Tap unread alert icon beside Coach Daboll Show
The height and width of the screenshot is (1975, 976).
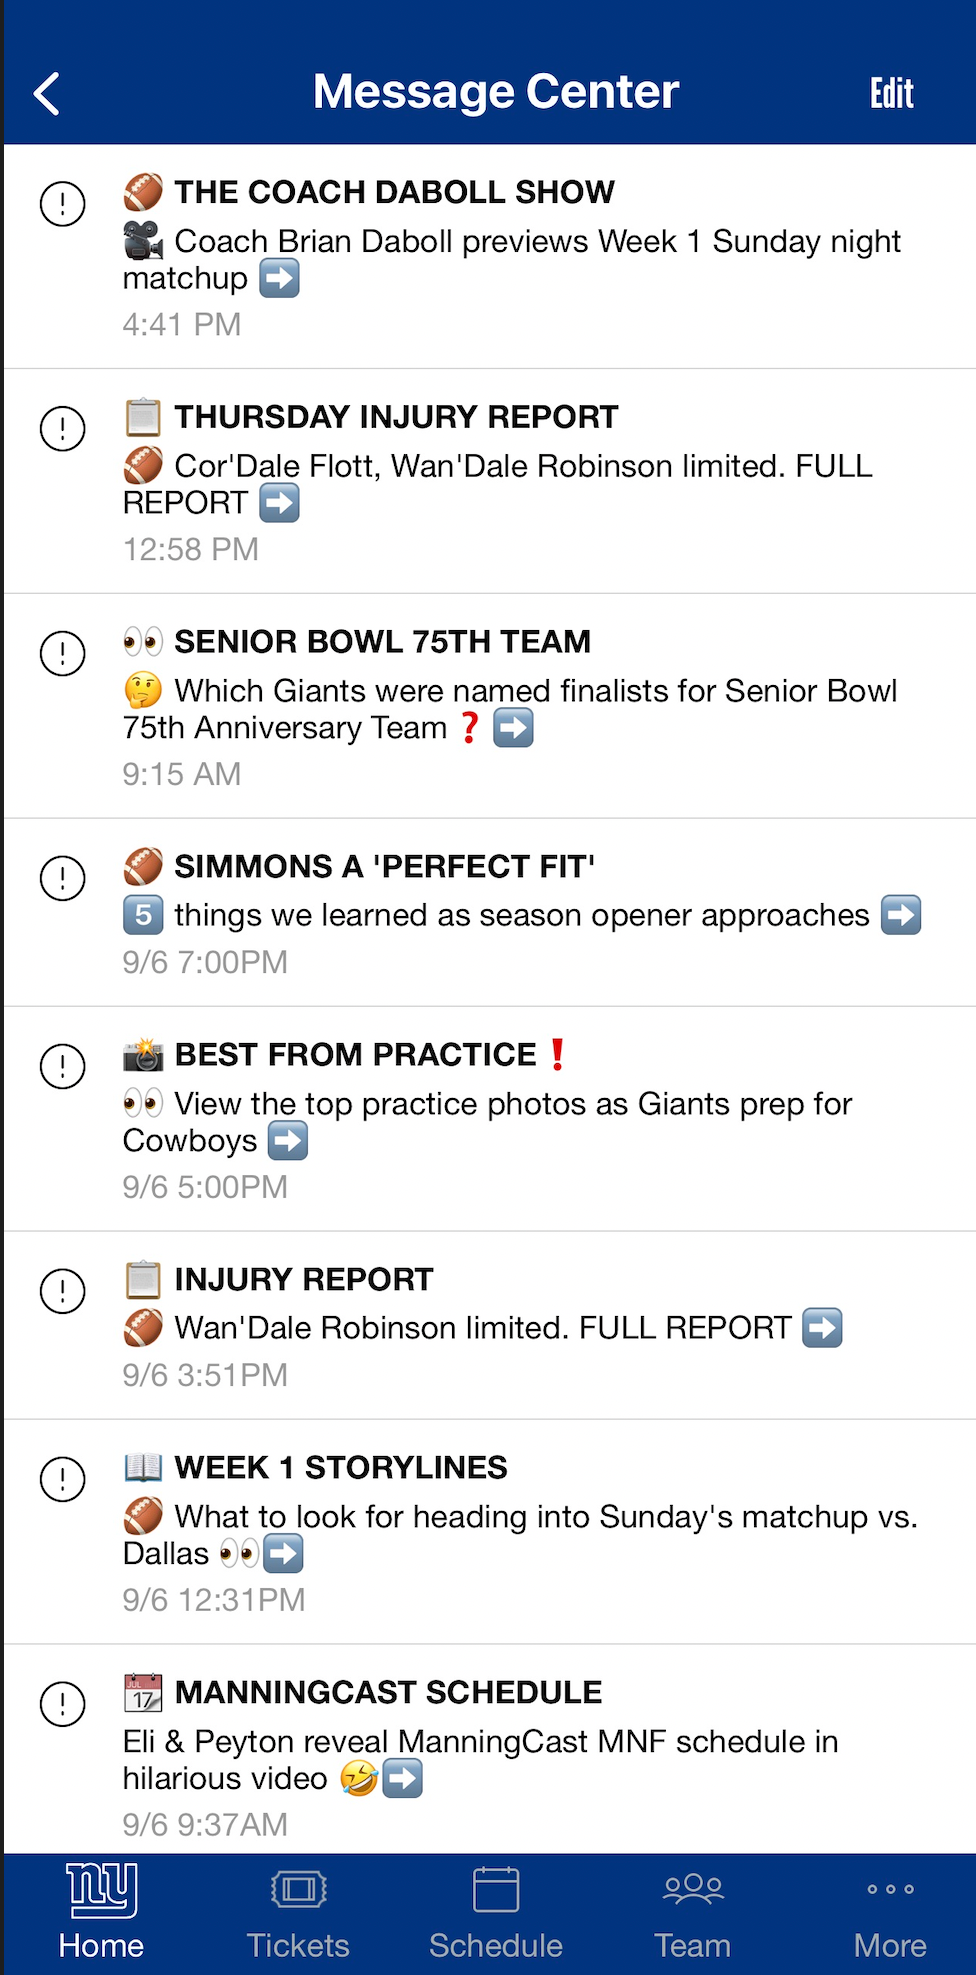[62, 204]
